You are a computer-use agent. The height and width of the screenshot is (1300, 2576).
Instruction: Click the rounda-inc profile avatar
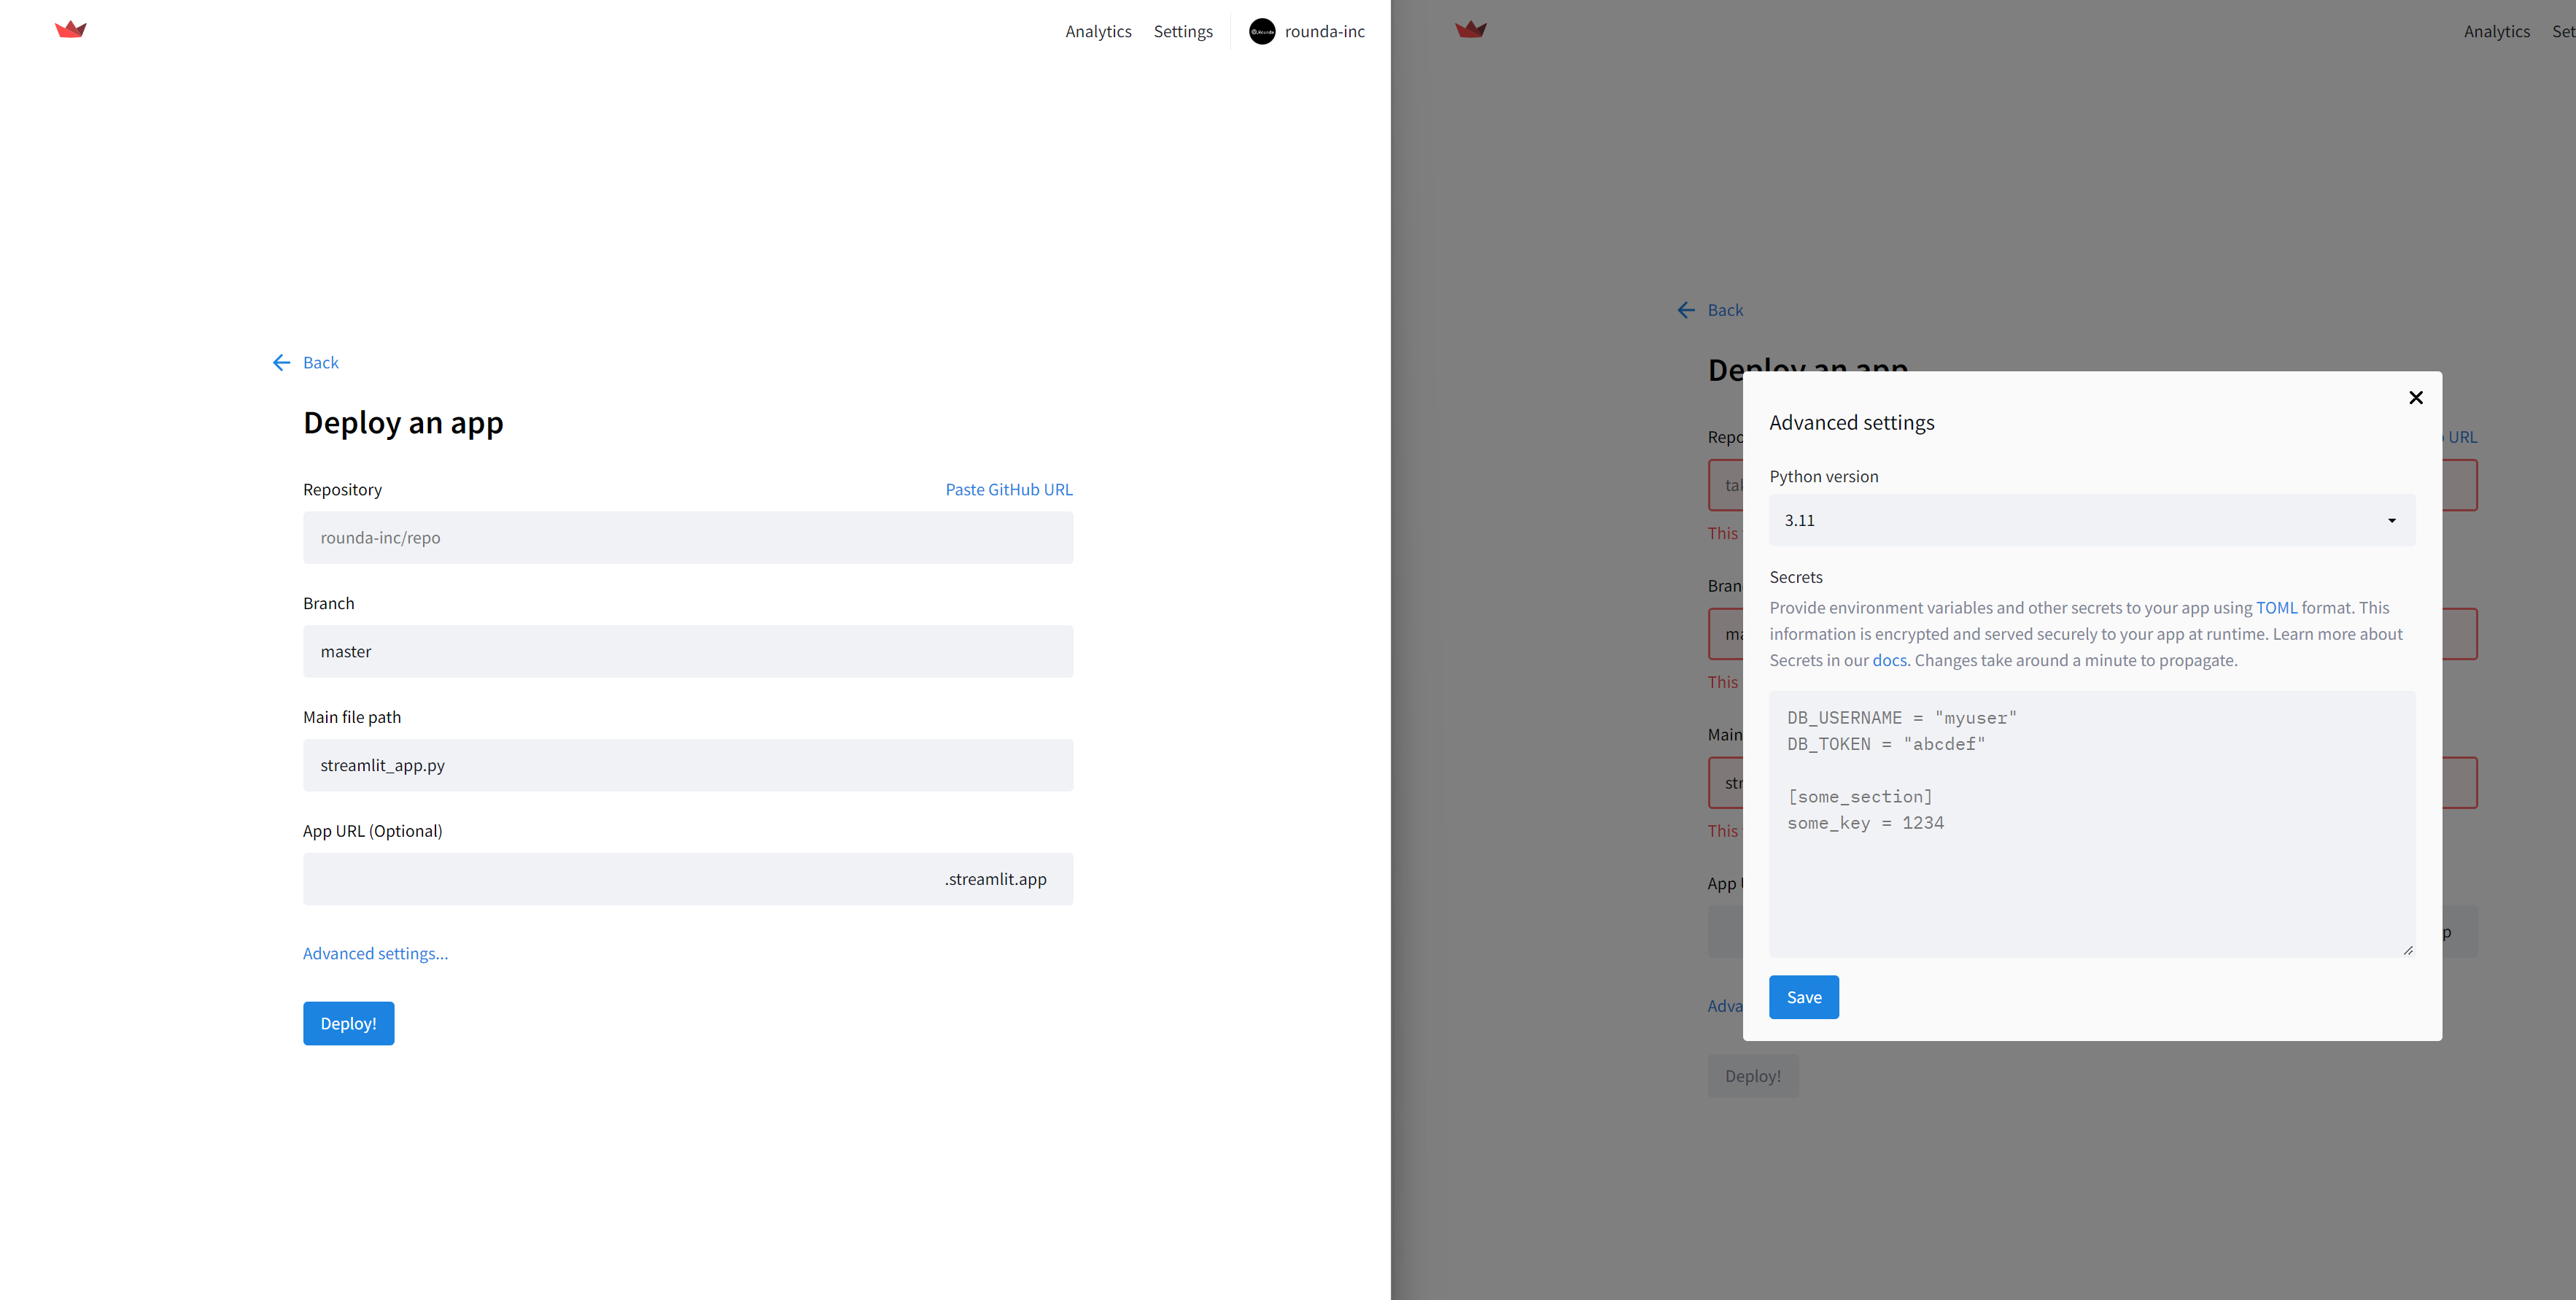click(x=1262, y=32)
